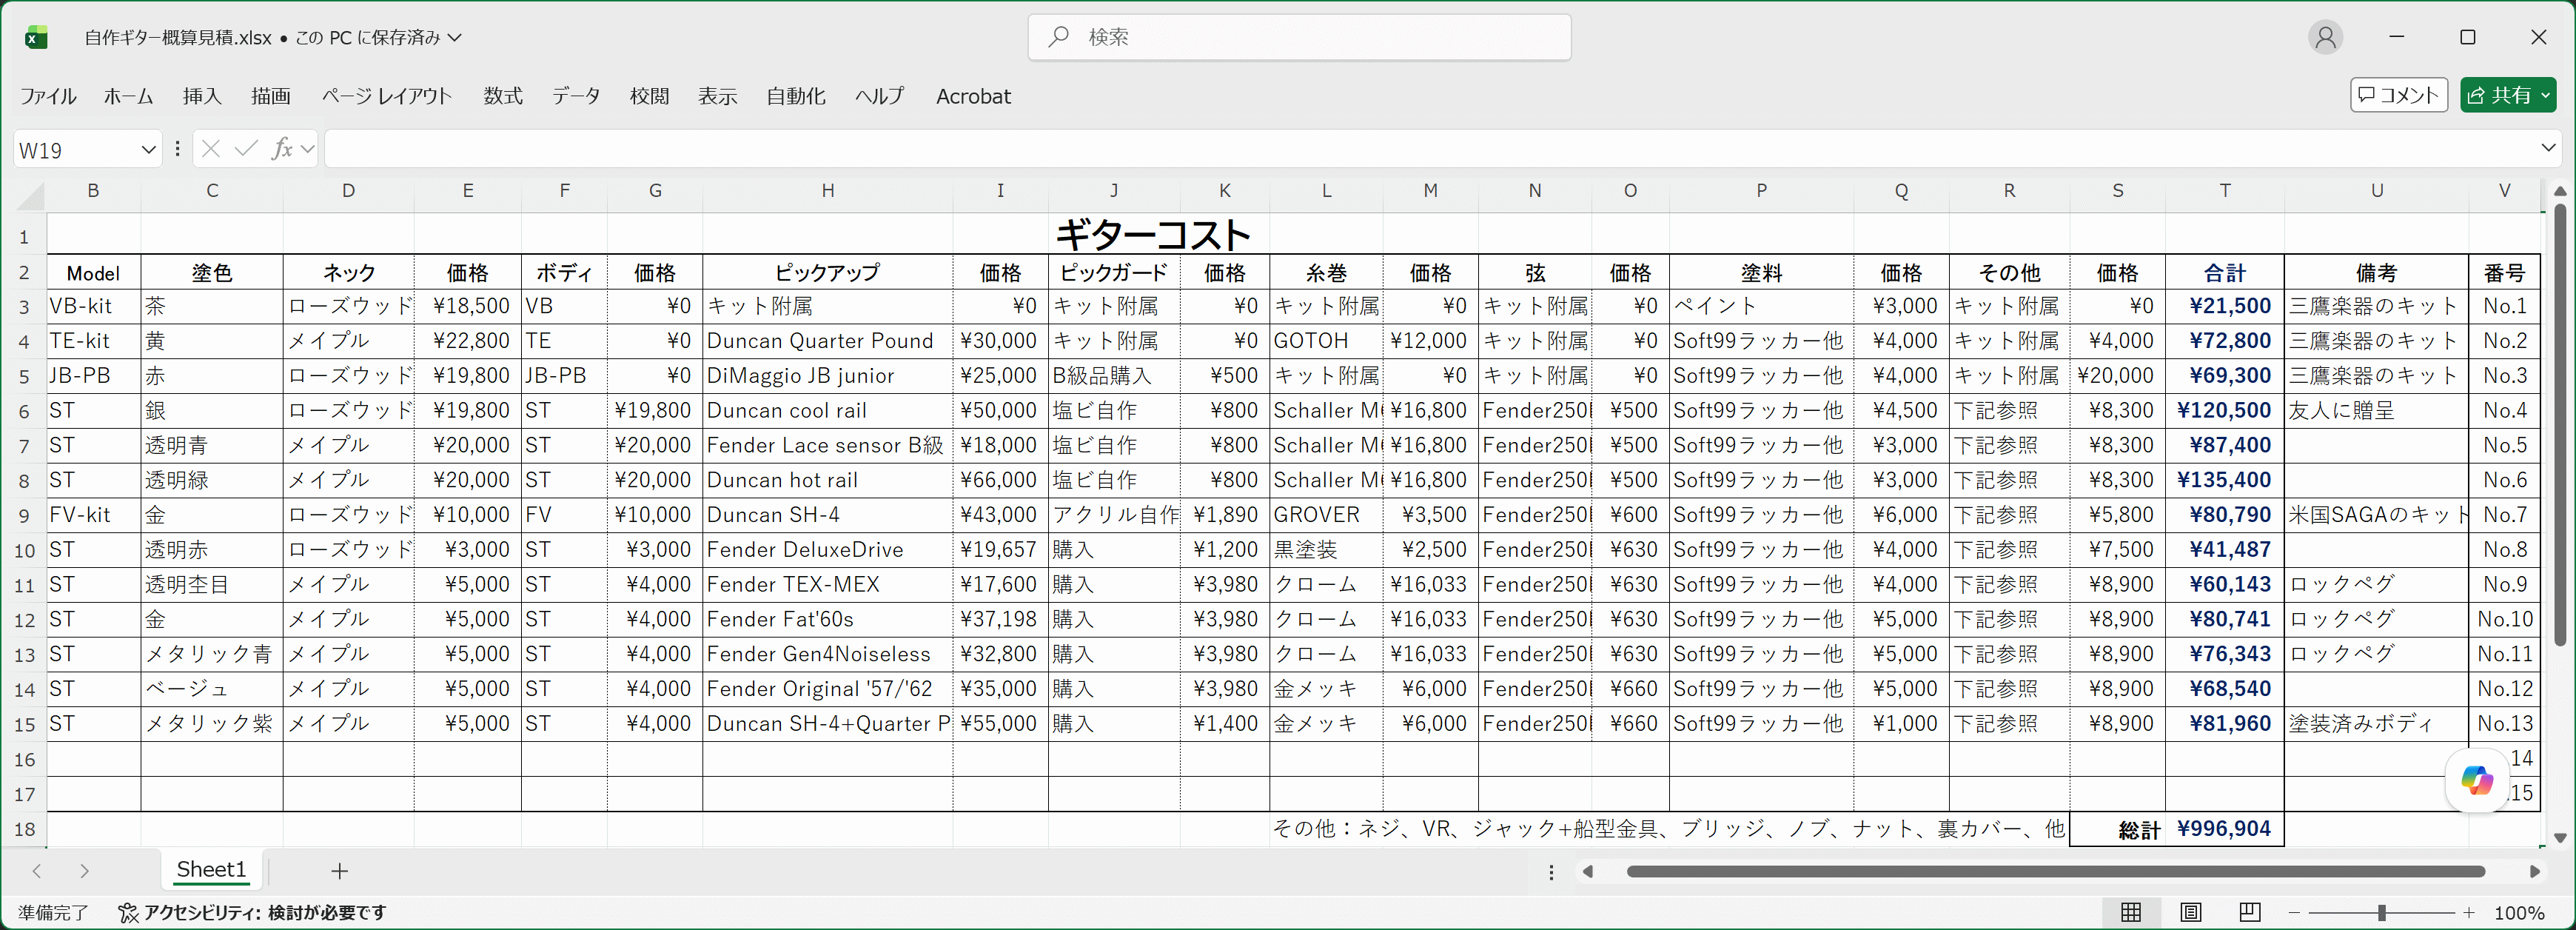Switch to the データ tab
Image resolution: width=2576 pixels, height=930 pixels.
click(x=576, y=96)
